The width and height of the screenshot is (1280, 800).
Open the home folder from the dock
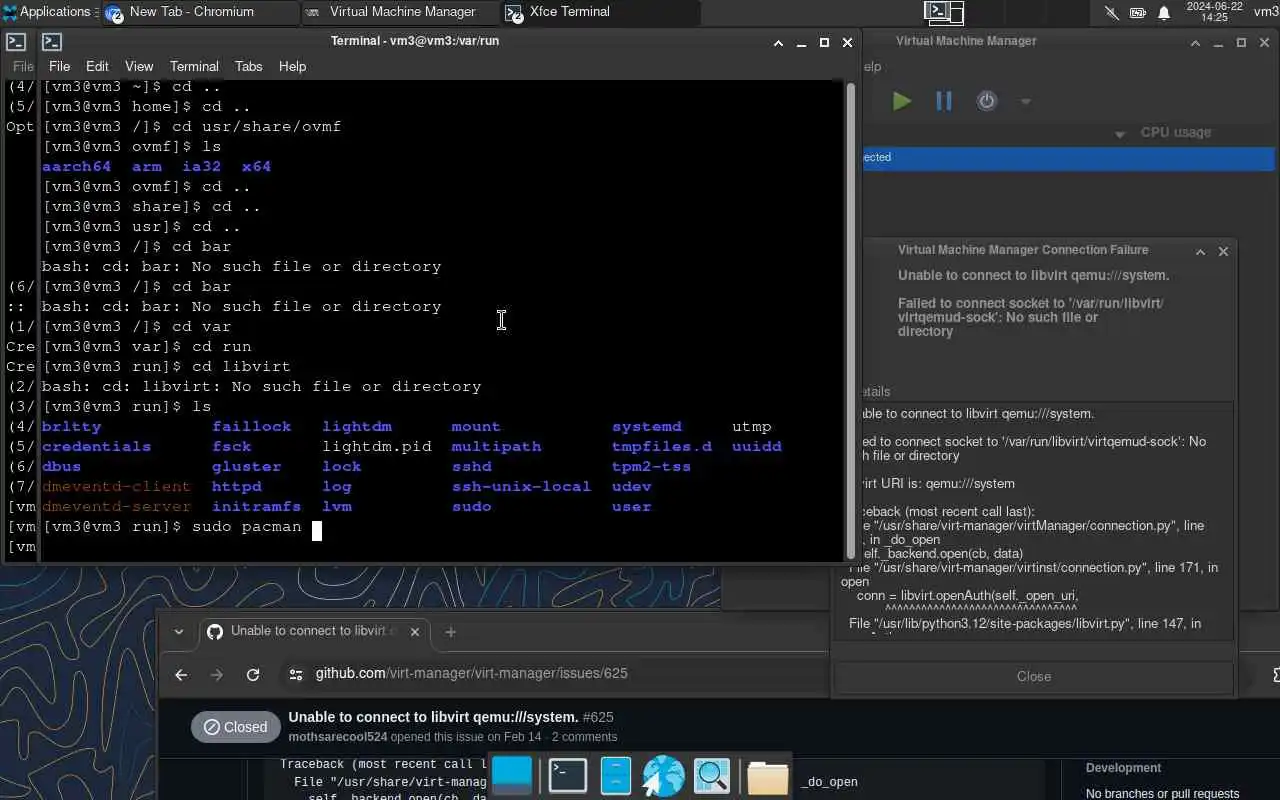tap(767, 777)
